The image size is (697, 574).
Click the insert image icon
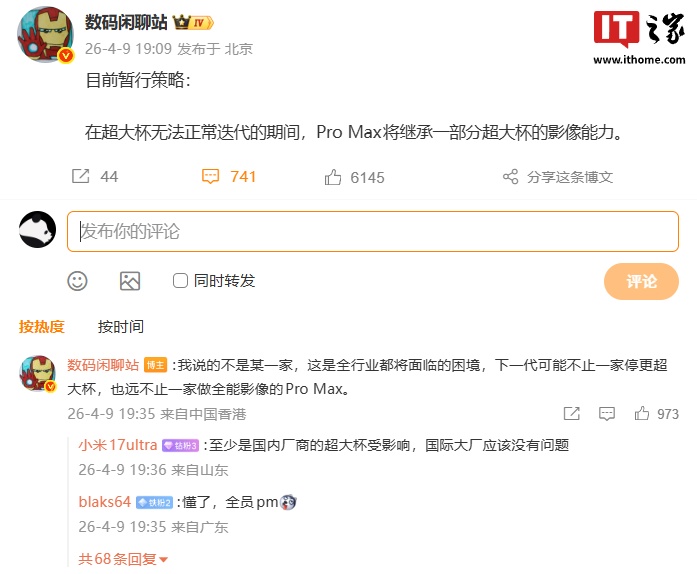click(x=130, y=281)
